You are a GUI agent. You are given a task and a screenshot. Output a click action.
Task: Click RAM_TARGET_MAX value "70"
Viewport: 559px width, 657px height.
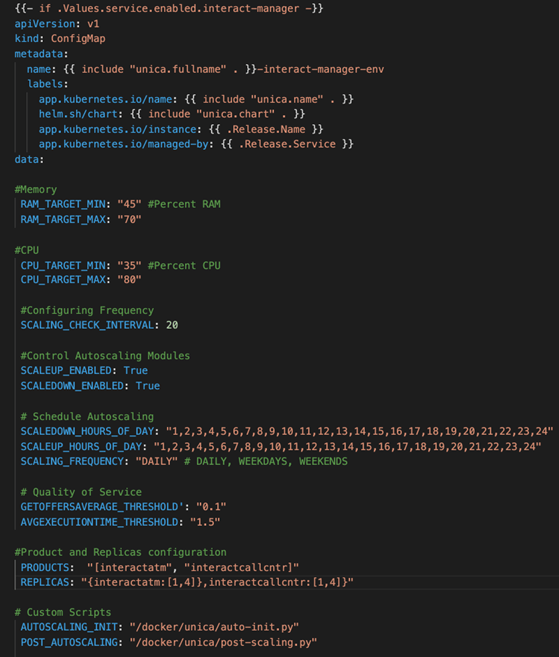(x=129, y=219)
